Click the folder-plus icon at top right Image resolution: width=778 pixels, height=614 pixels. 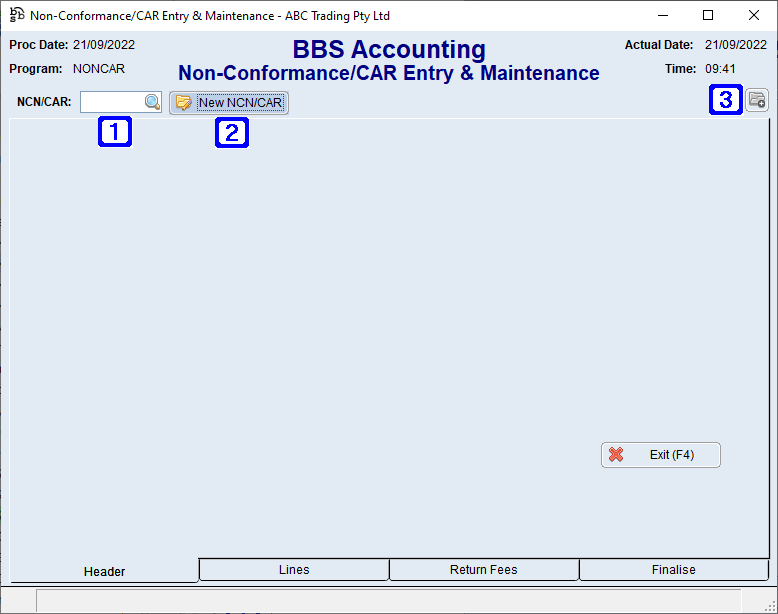(757, 100)
